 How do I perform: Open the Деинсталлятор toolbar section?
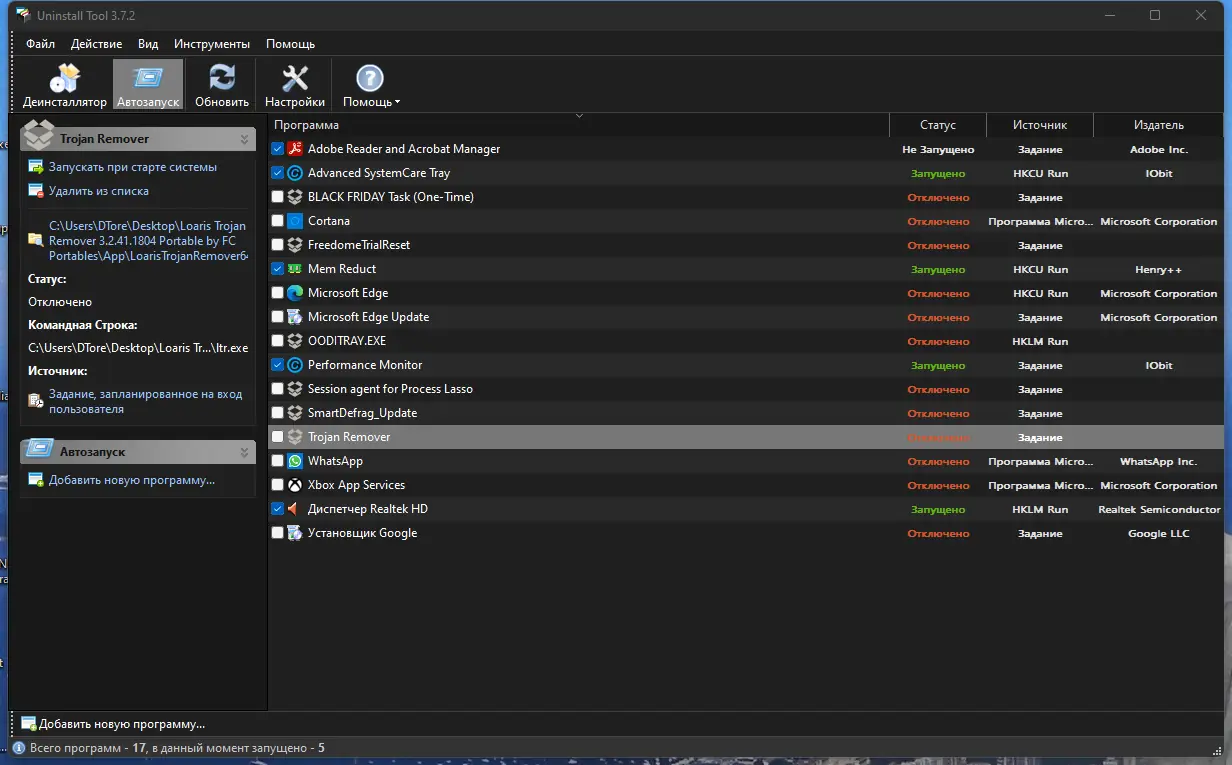coord(65,85)
